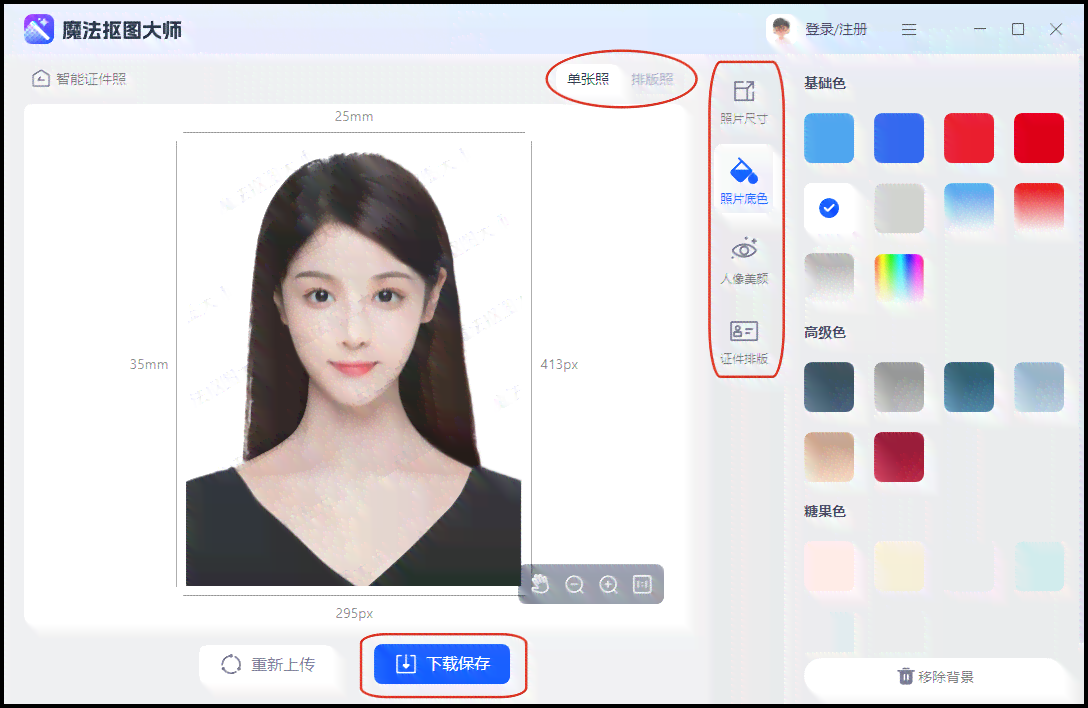Pick the gray gradient color swatch
This screenshot has height=708, width=1088.
click(x=829, y=278)
